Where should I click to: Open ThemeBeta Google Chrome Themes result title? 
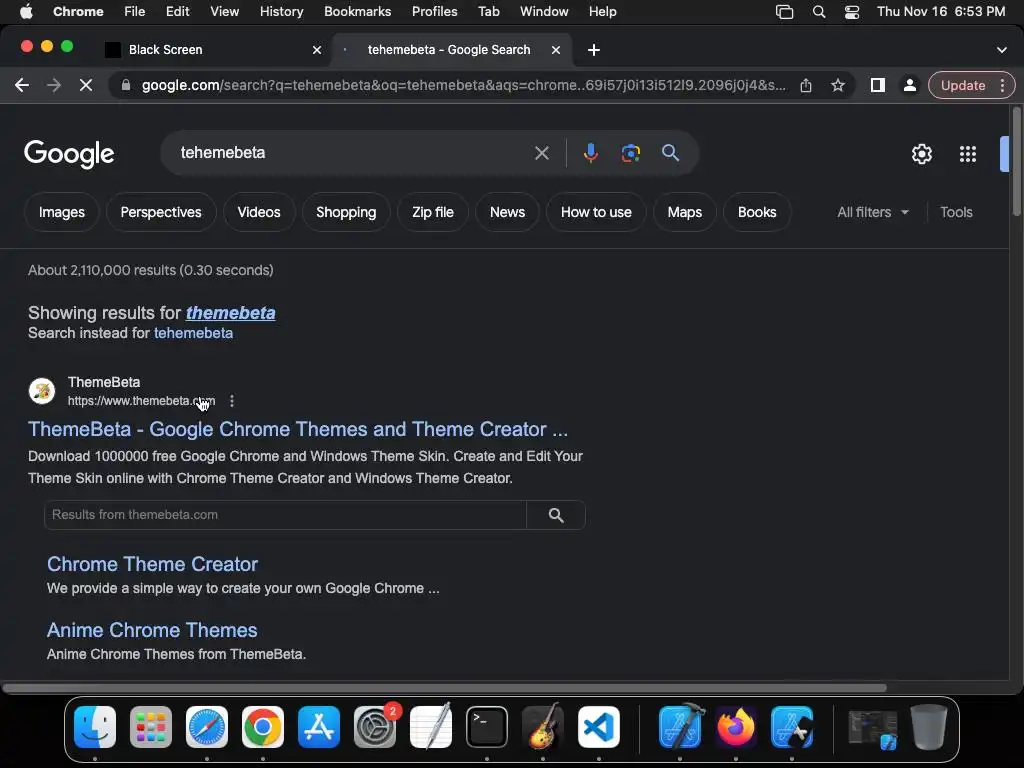298,429
